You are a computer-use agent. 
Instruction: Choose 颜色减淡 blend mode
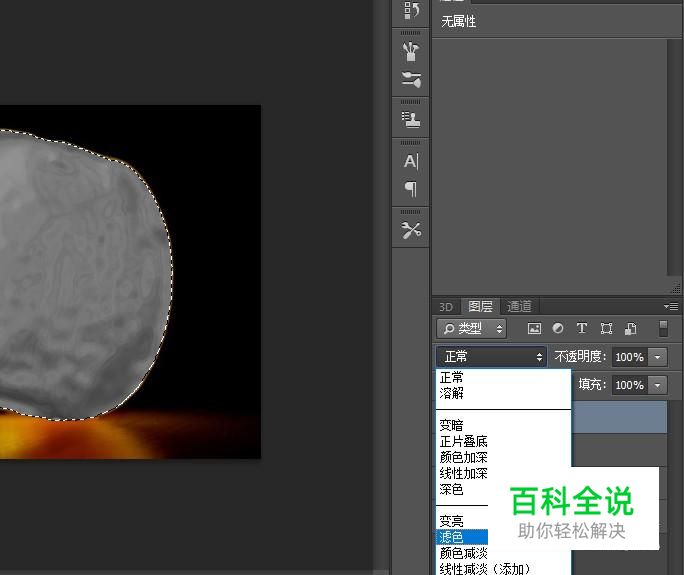click(x=462, y=553)
